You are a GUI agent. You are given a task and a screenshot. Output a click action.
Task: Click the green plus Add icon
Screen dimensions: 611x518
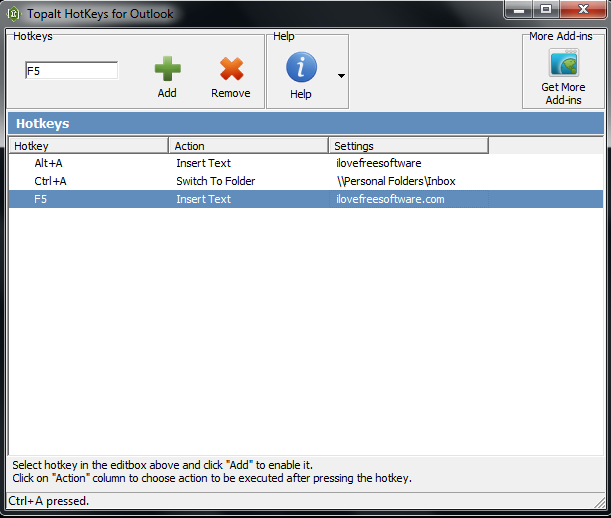tap(168, 68)
